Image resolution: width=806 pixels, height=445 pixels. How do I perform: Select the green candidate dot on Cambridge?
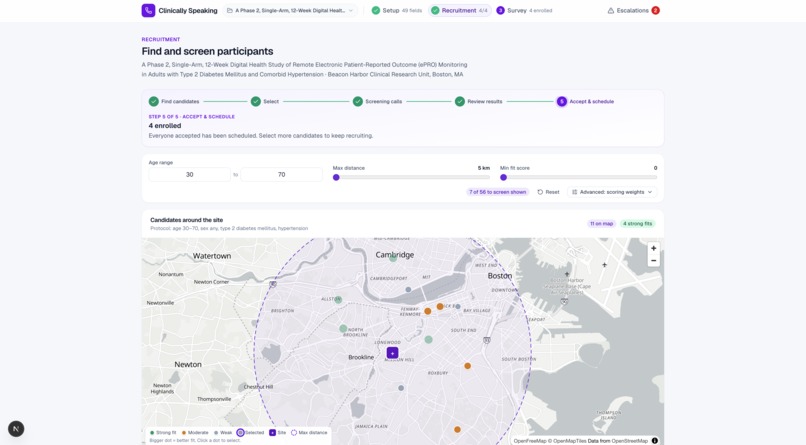coord(393,259)
